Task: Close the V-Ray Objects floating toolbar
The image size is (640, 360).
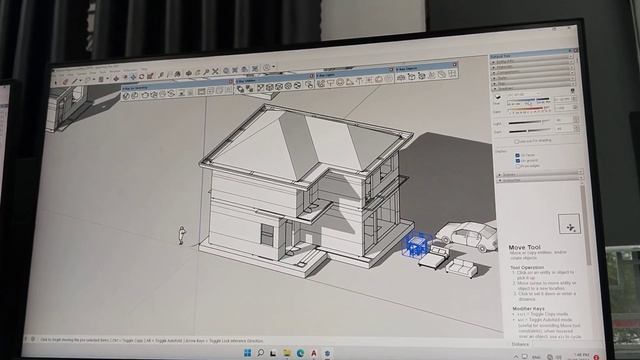Action: 455,64
